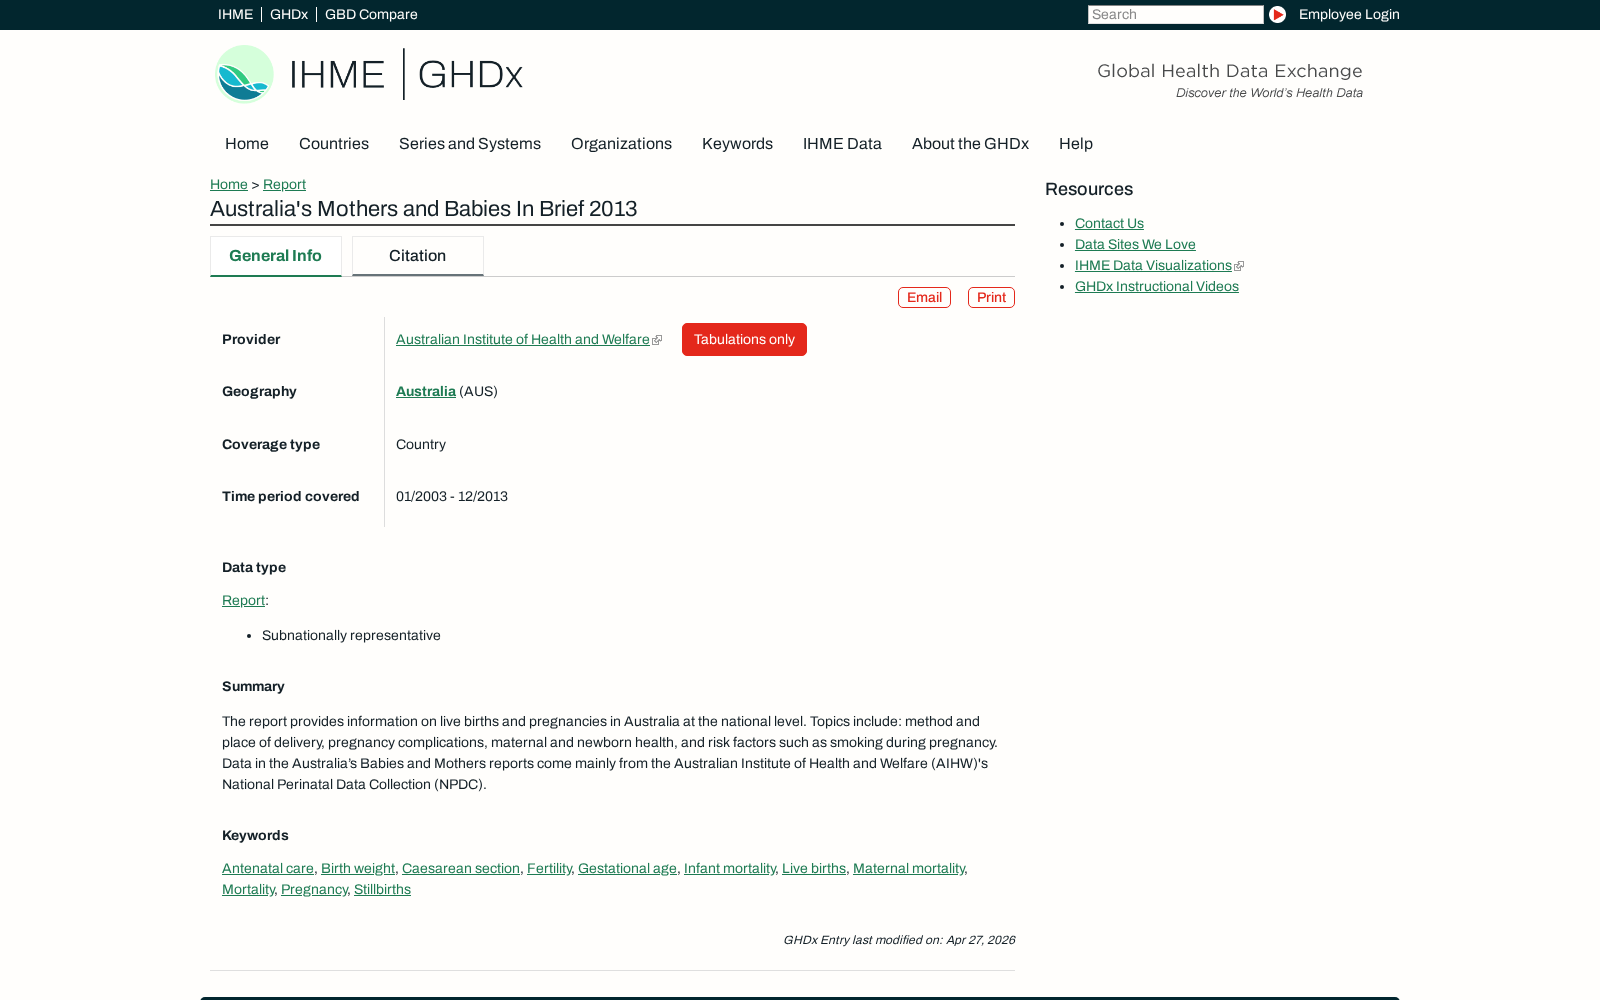Click the time period value 01/2003 - 12/2013

(452, 497)
